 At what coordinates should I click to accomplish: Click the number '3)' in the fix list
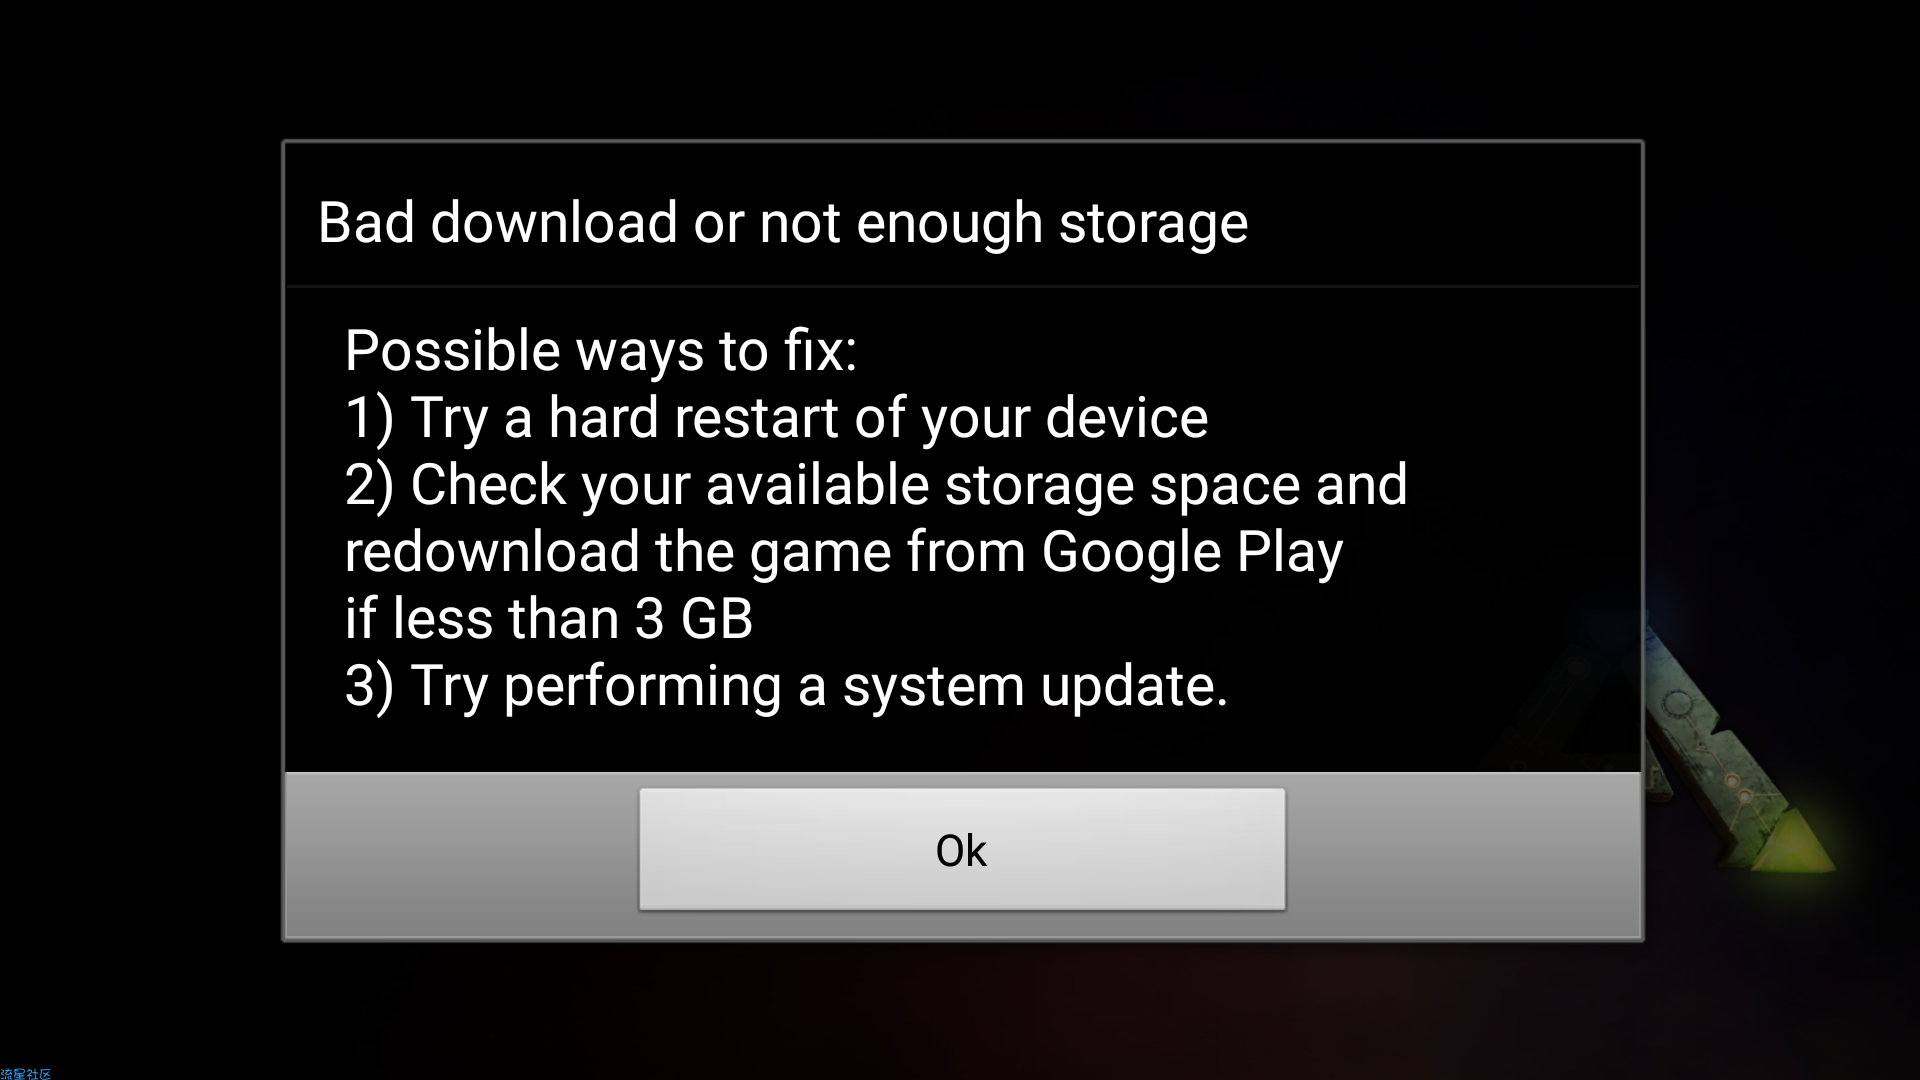tap(369, 687)
